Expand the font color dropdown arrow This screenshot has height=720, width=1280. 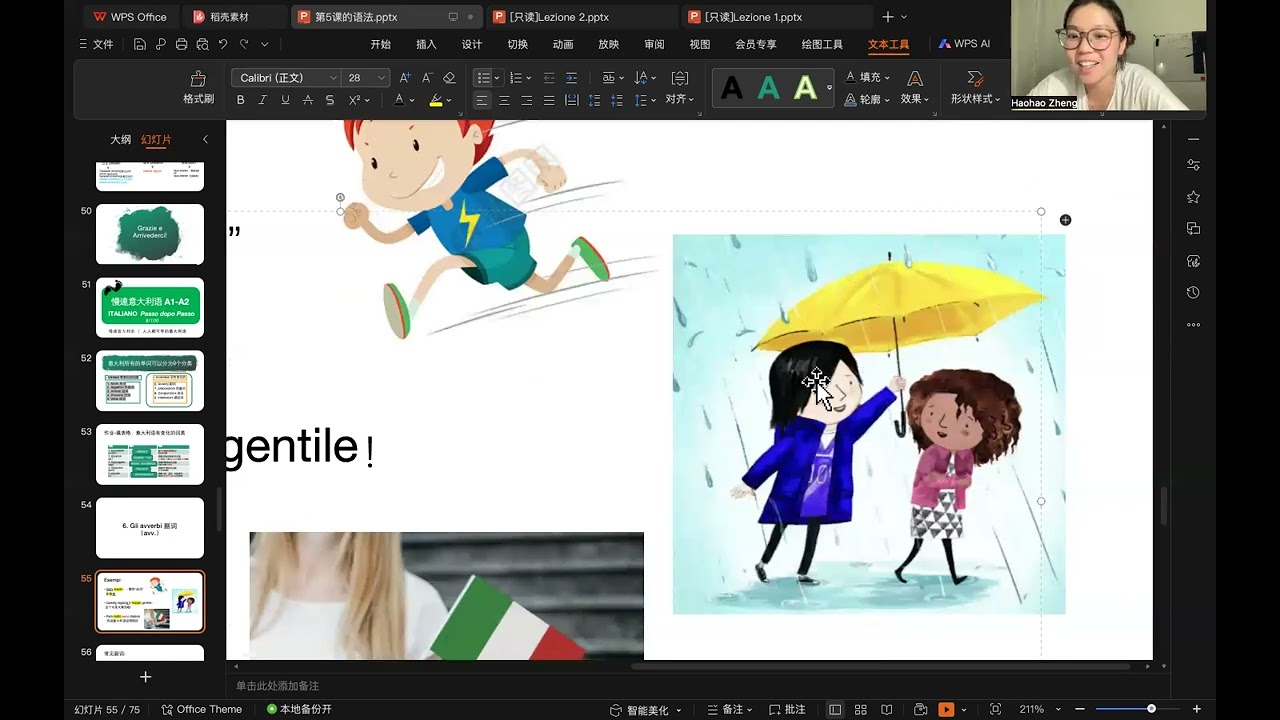point(412,100)
